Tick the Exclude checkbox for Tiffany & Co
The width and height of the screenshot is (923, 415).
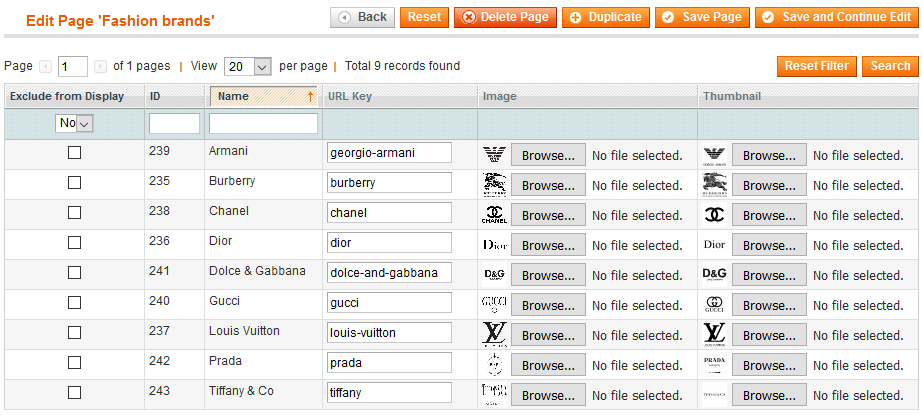(74, 393)
